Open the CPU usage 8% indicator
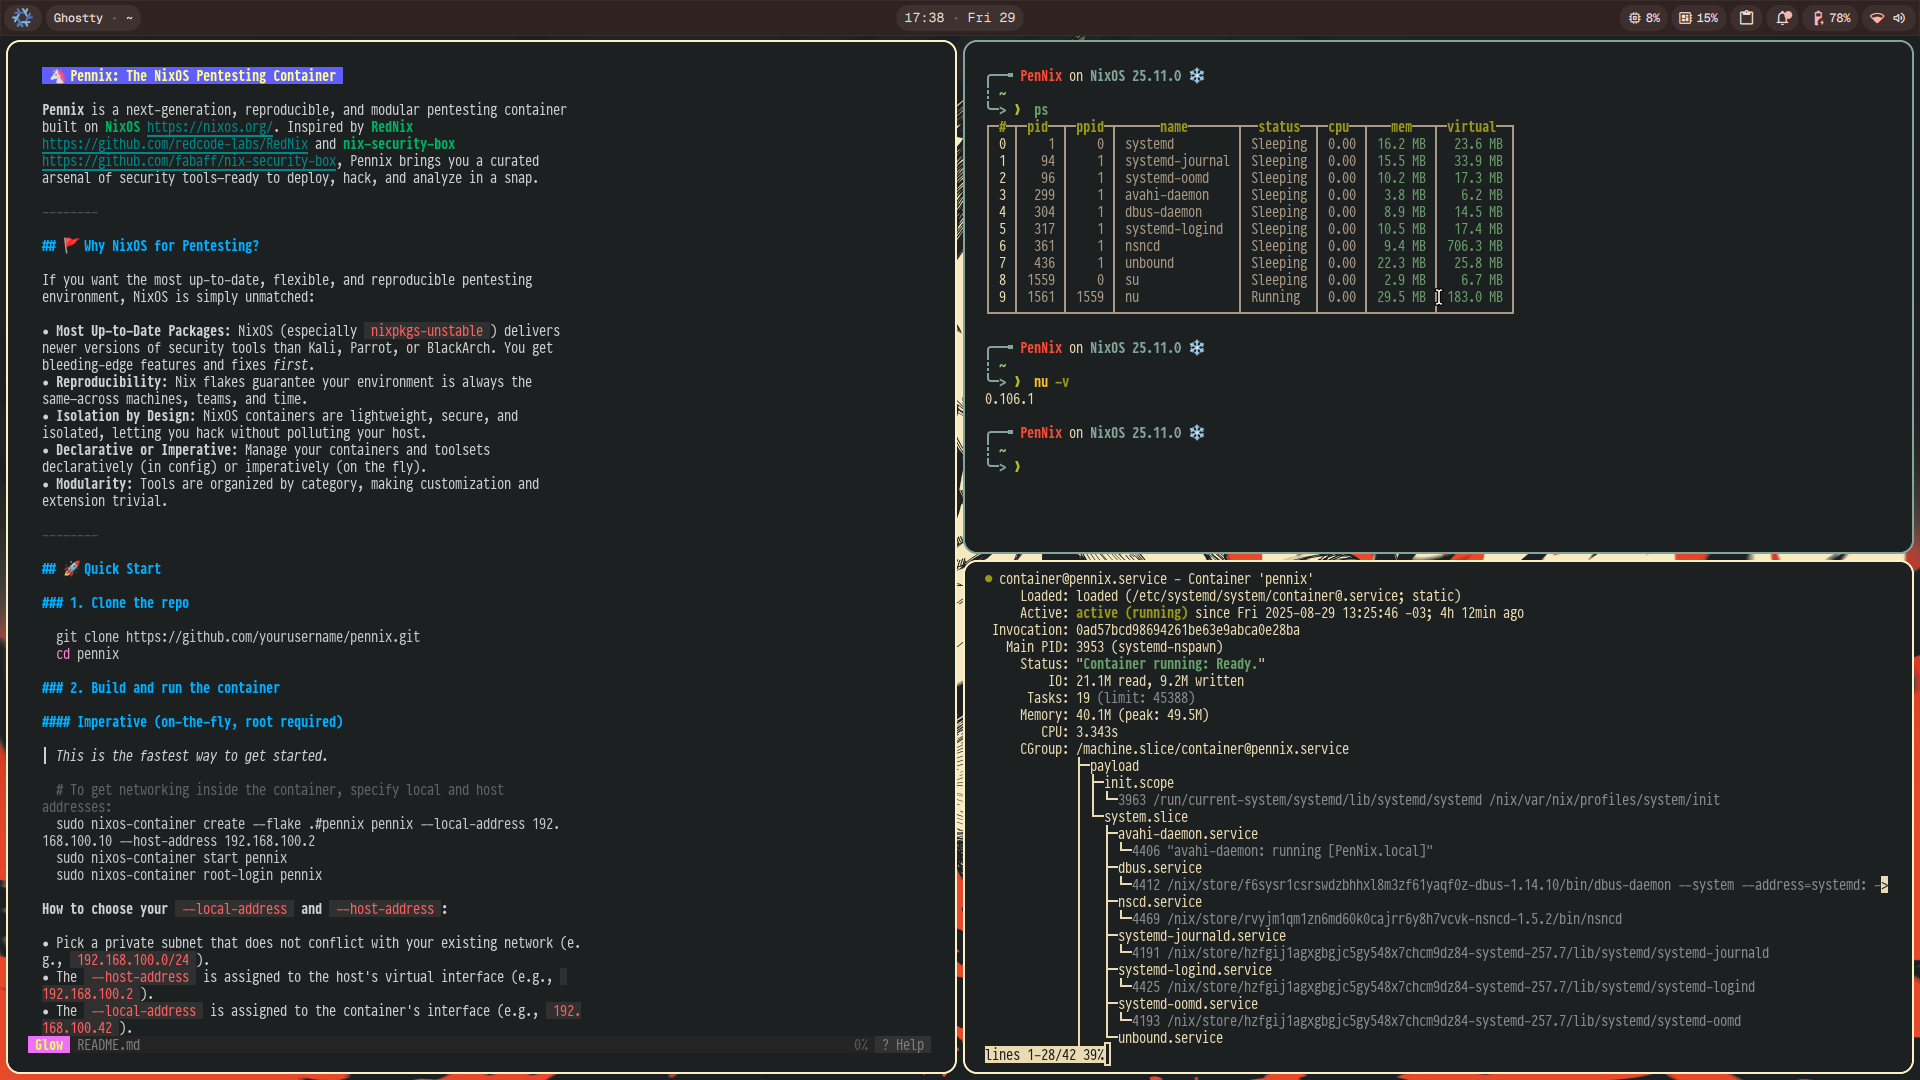Image resolution: width=1920 pixels, height=1080 pixels. click(x=1644, y=18)
